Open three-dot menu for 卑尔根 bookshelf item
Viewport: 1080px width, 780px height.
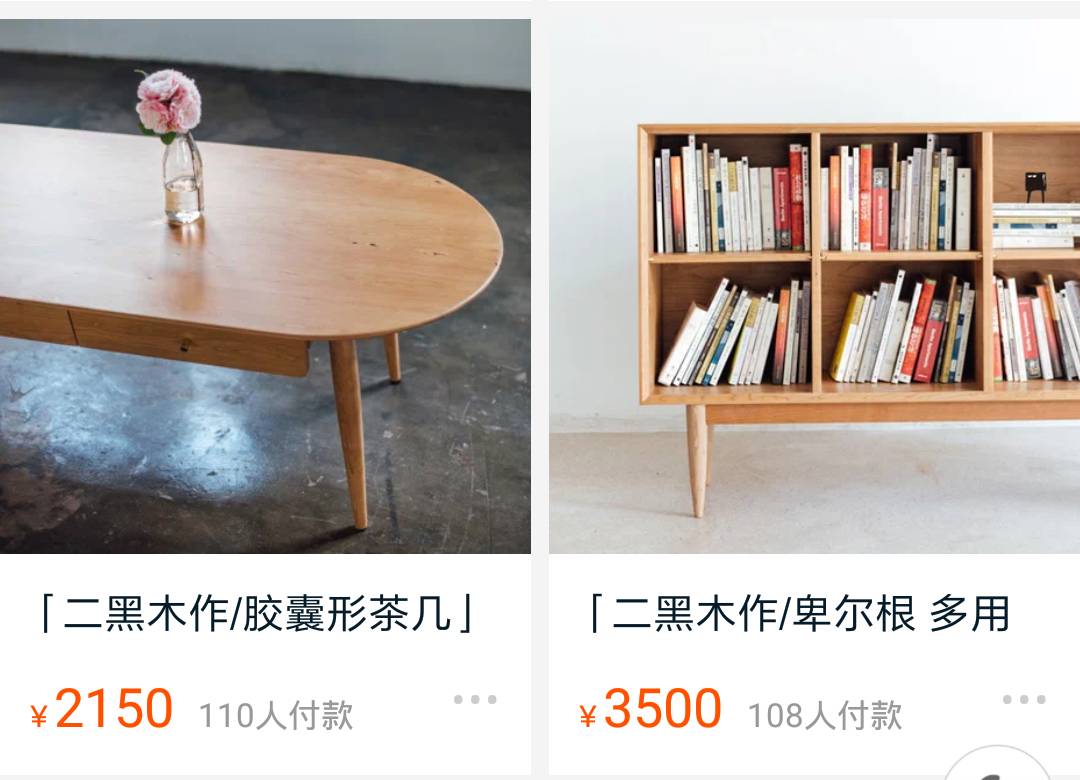(x=1024, y=699)
